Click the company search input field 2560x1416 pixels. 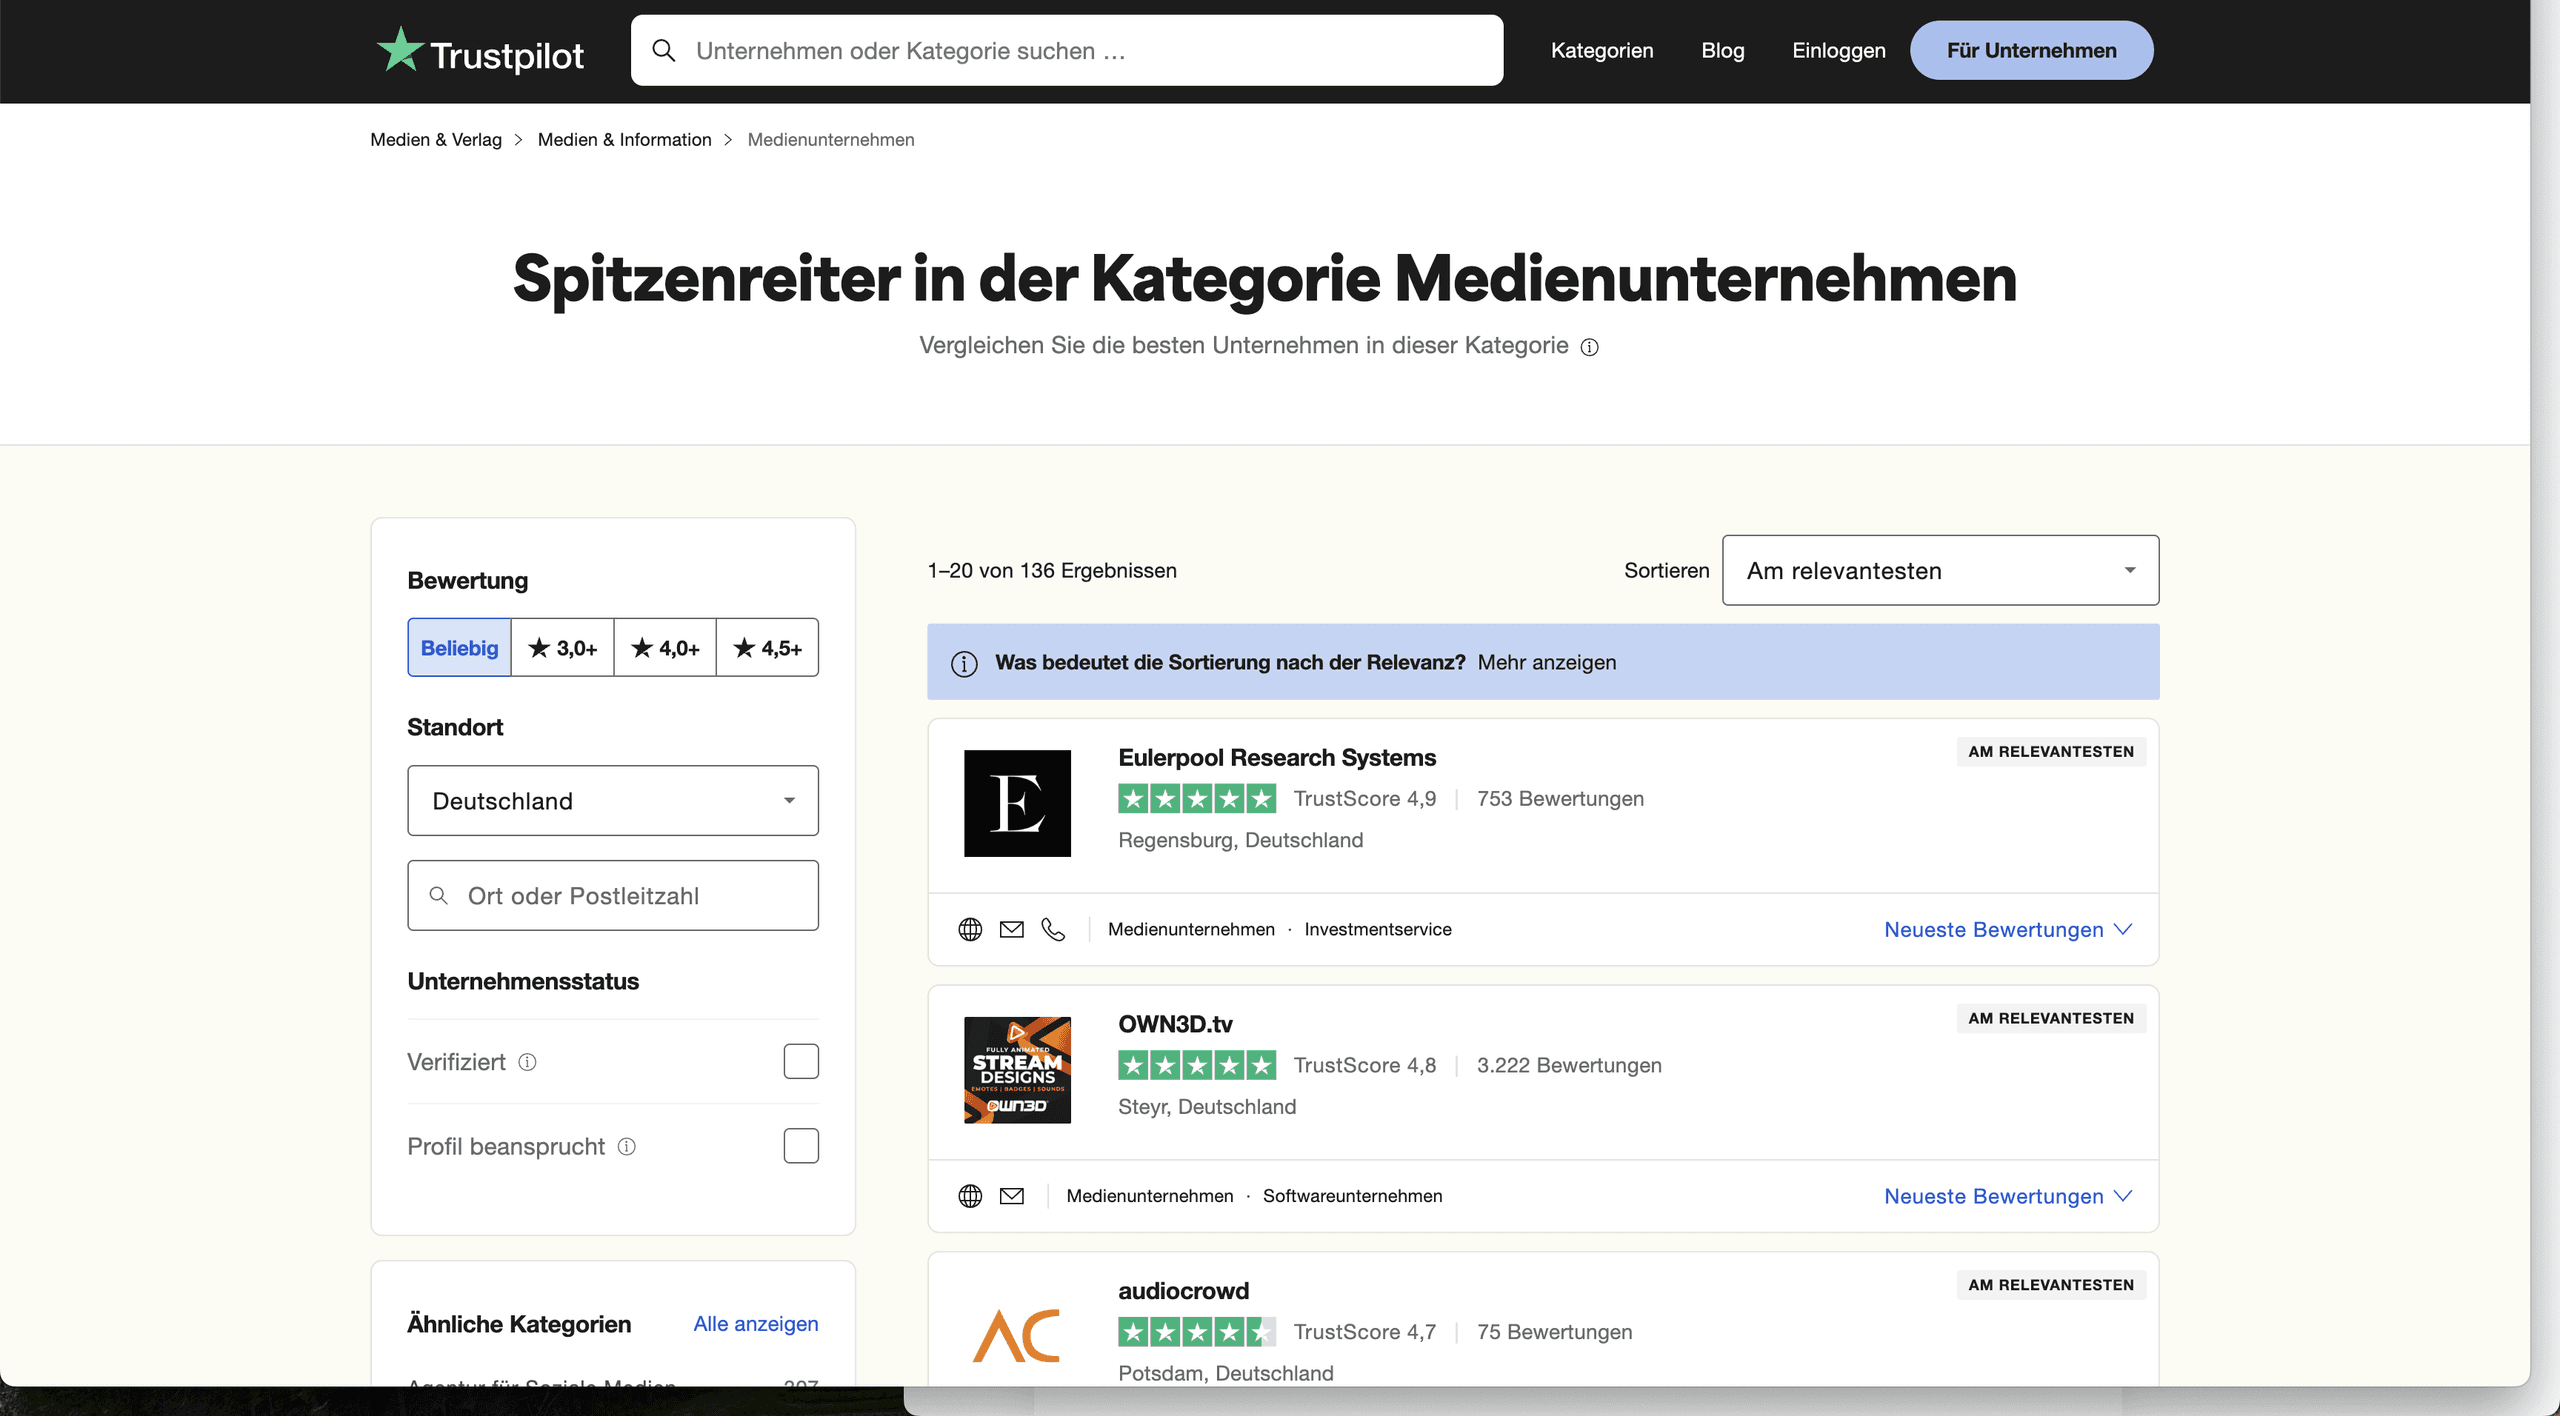1065,50
